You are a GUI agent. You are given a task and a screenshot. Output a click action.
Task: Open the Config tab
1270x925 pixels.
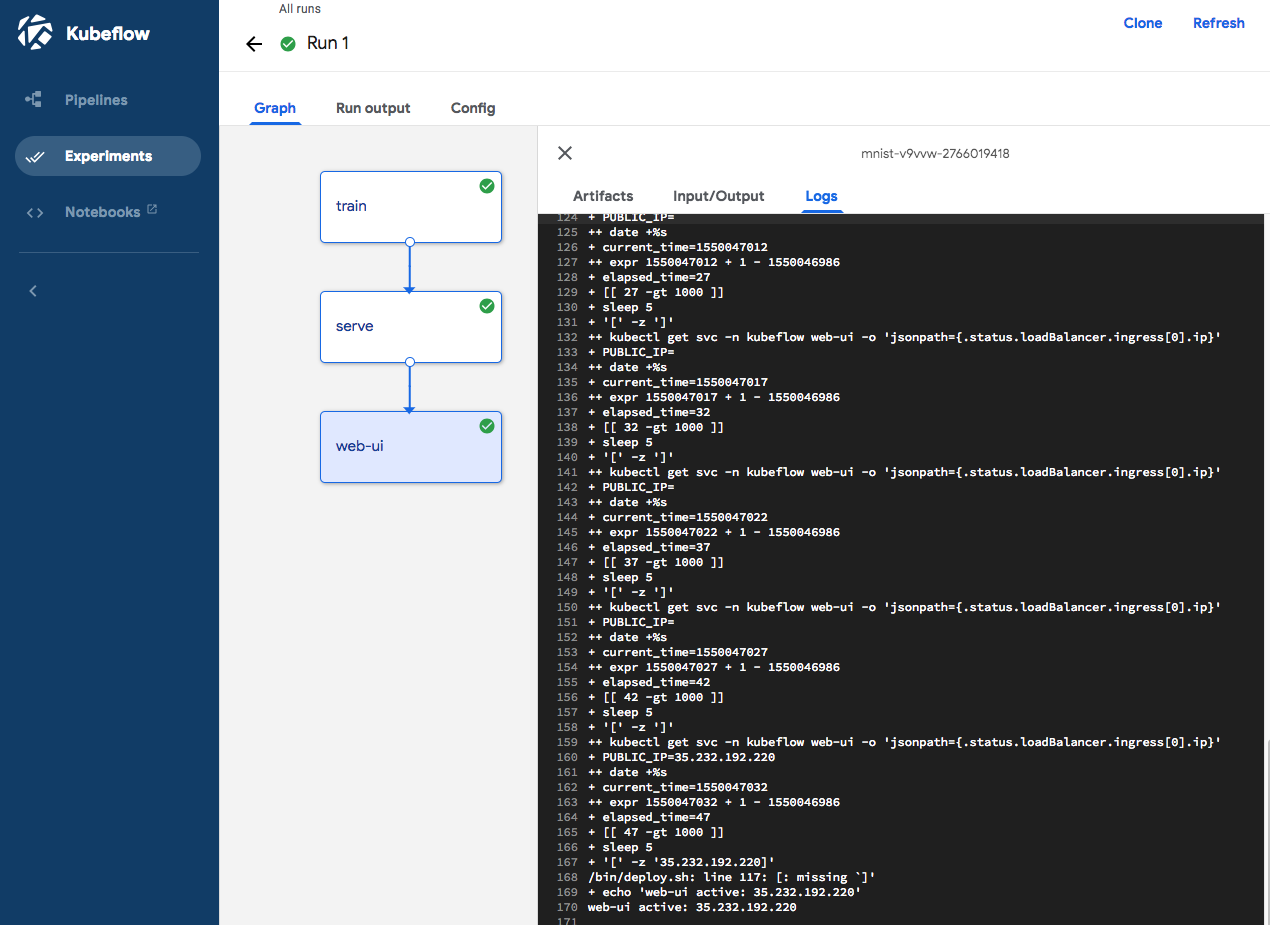(473, 108)
